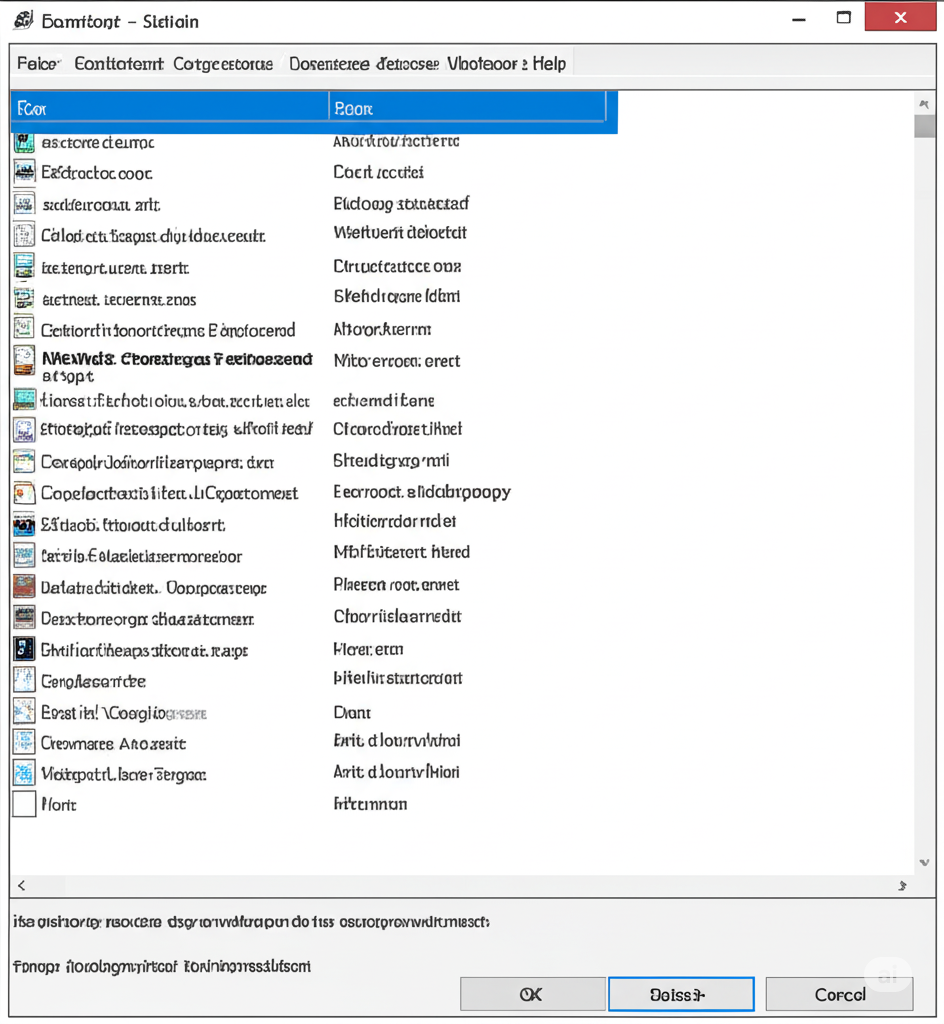The width and height of the screenshot is (944, 1024).
Task: Sort by the 'Fcor' column header
Action: 170,108
